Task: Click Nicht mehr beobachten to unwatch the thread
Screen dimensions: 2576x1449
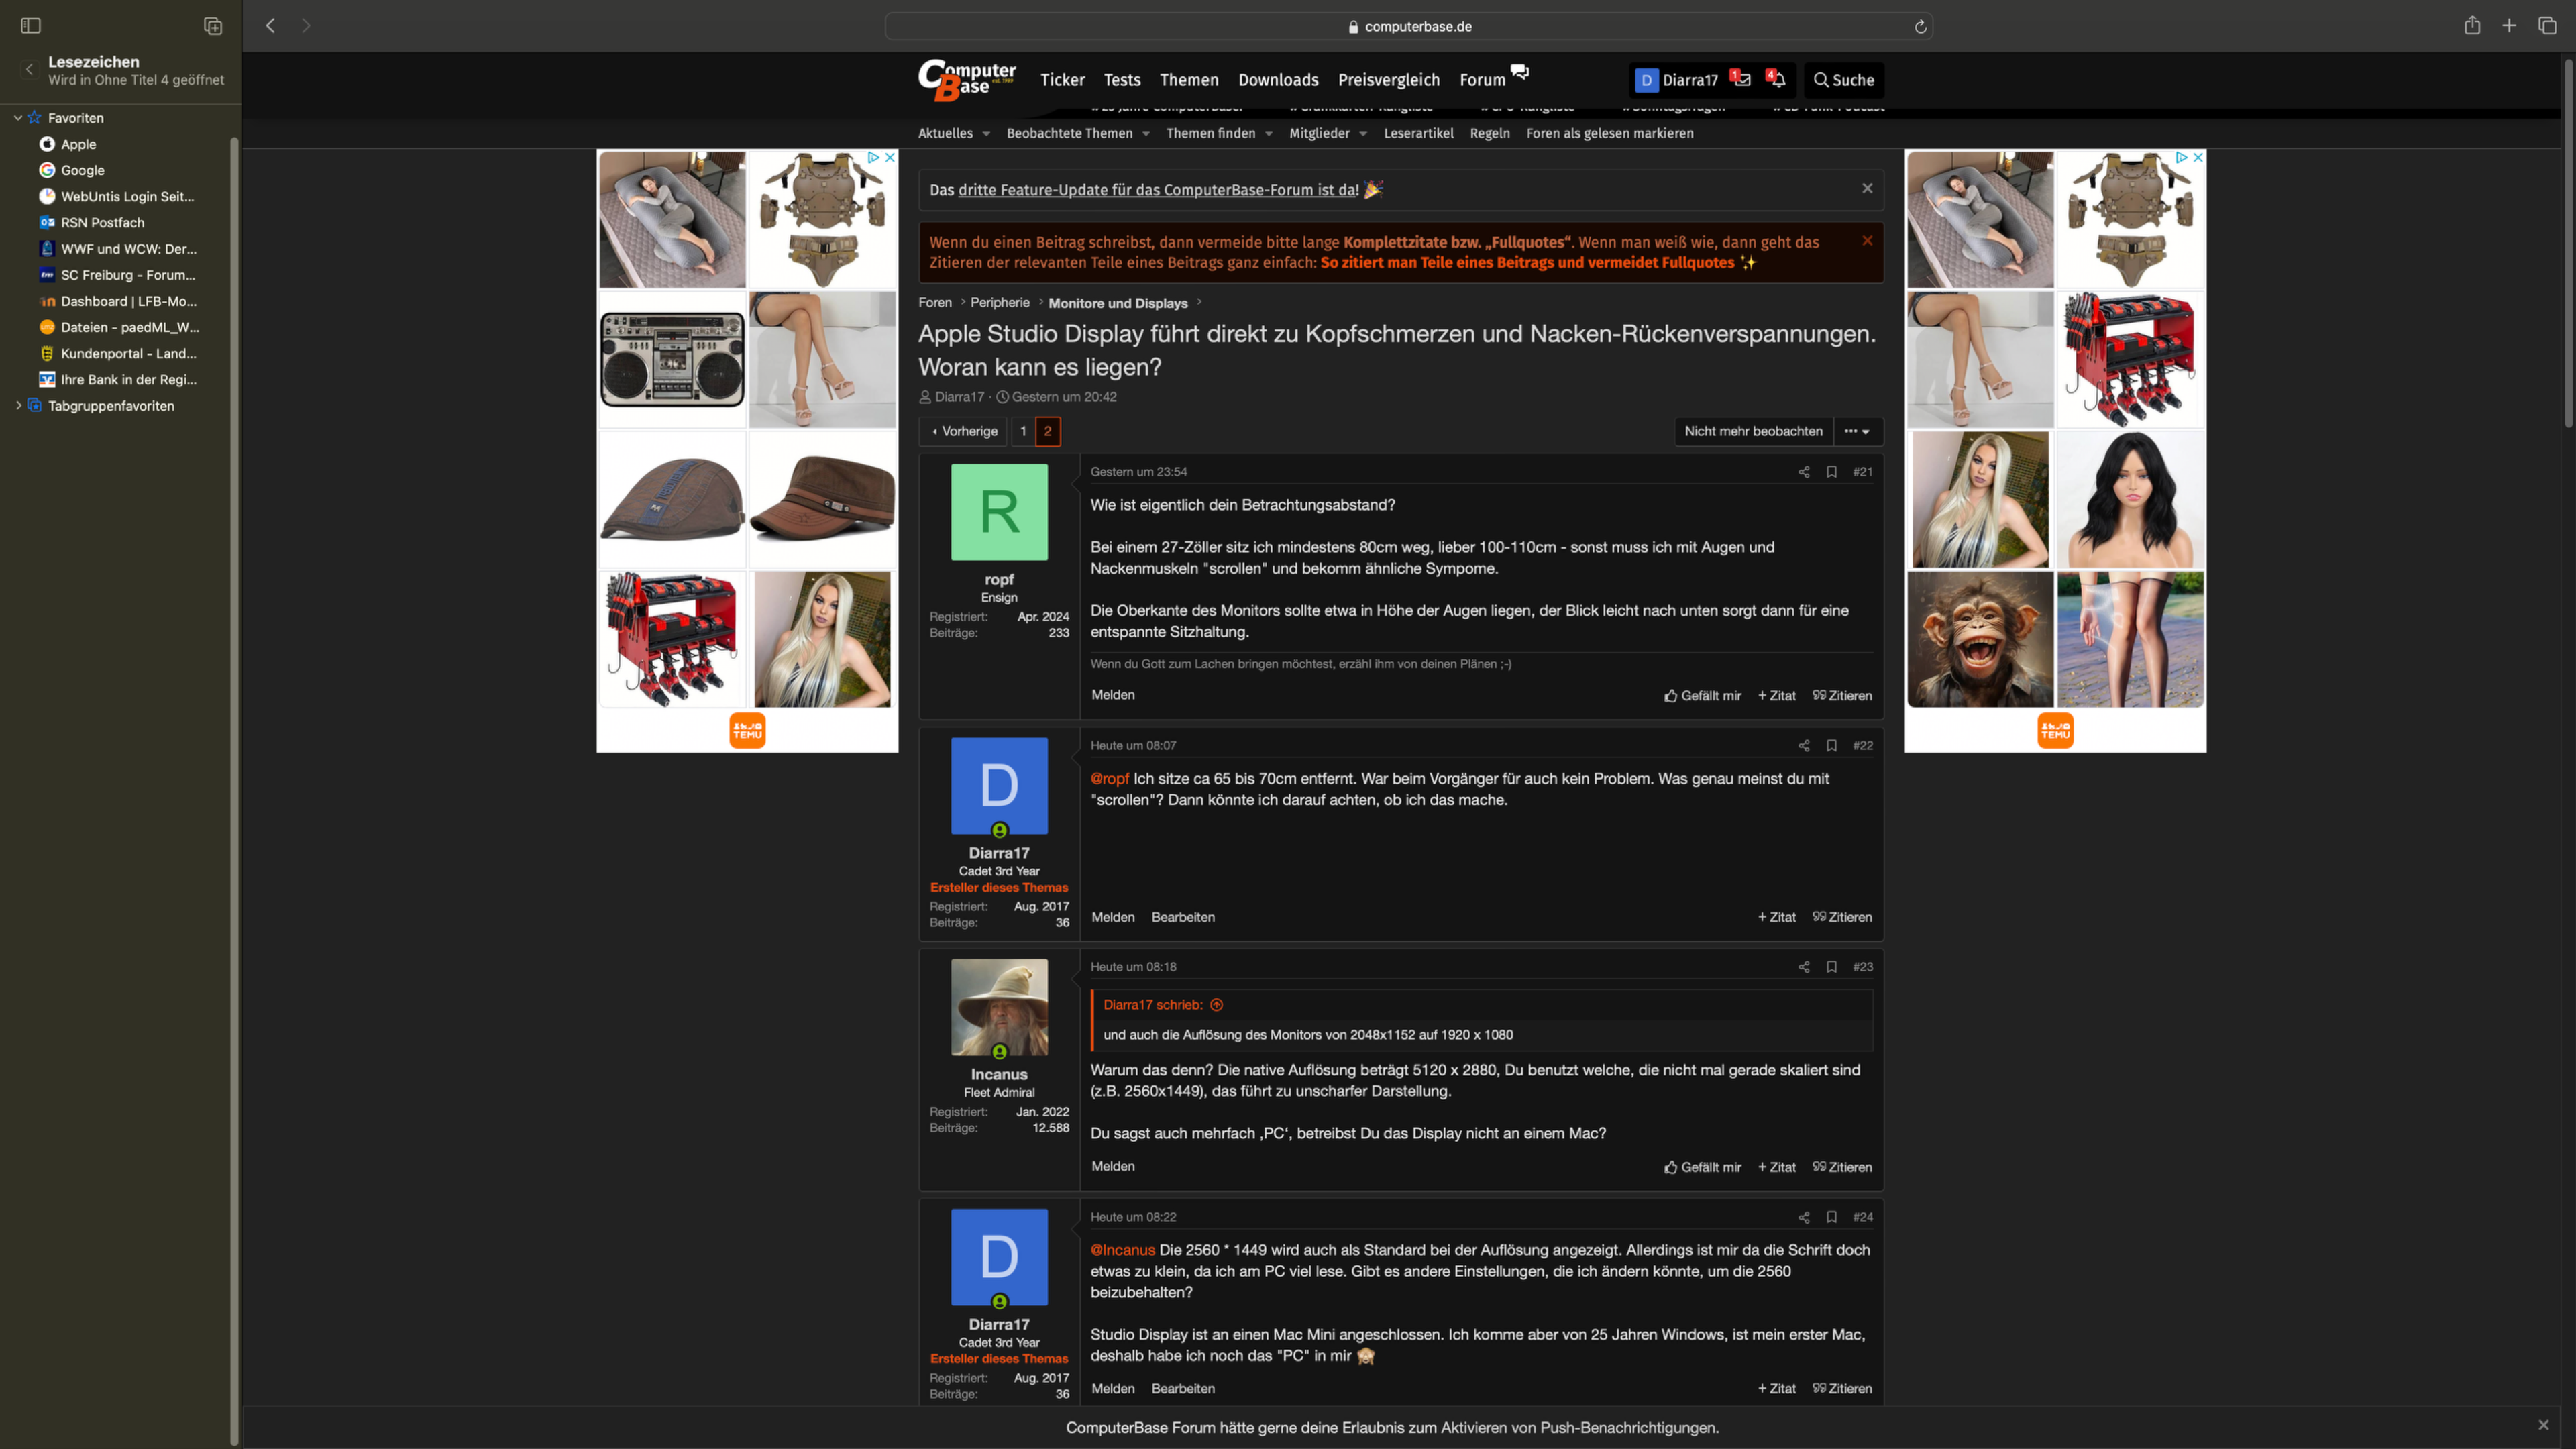Action: click(x=1753, y=431)
